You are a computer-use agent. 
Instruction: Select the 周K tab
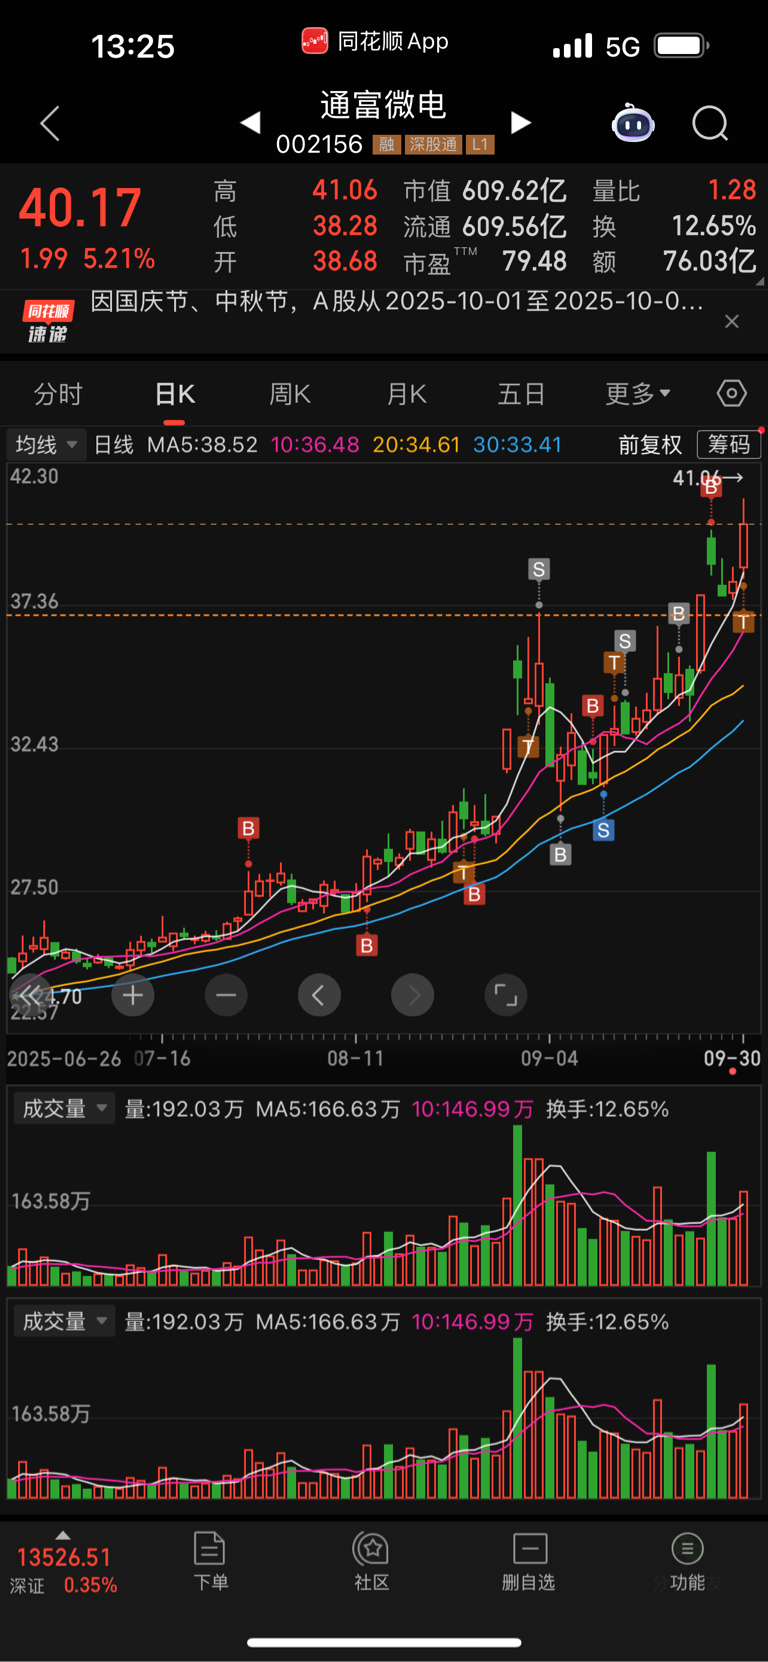click(290, 394)
